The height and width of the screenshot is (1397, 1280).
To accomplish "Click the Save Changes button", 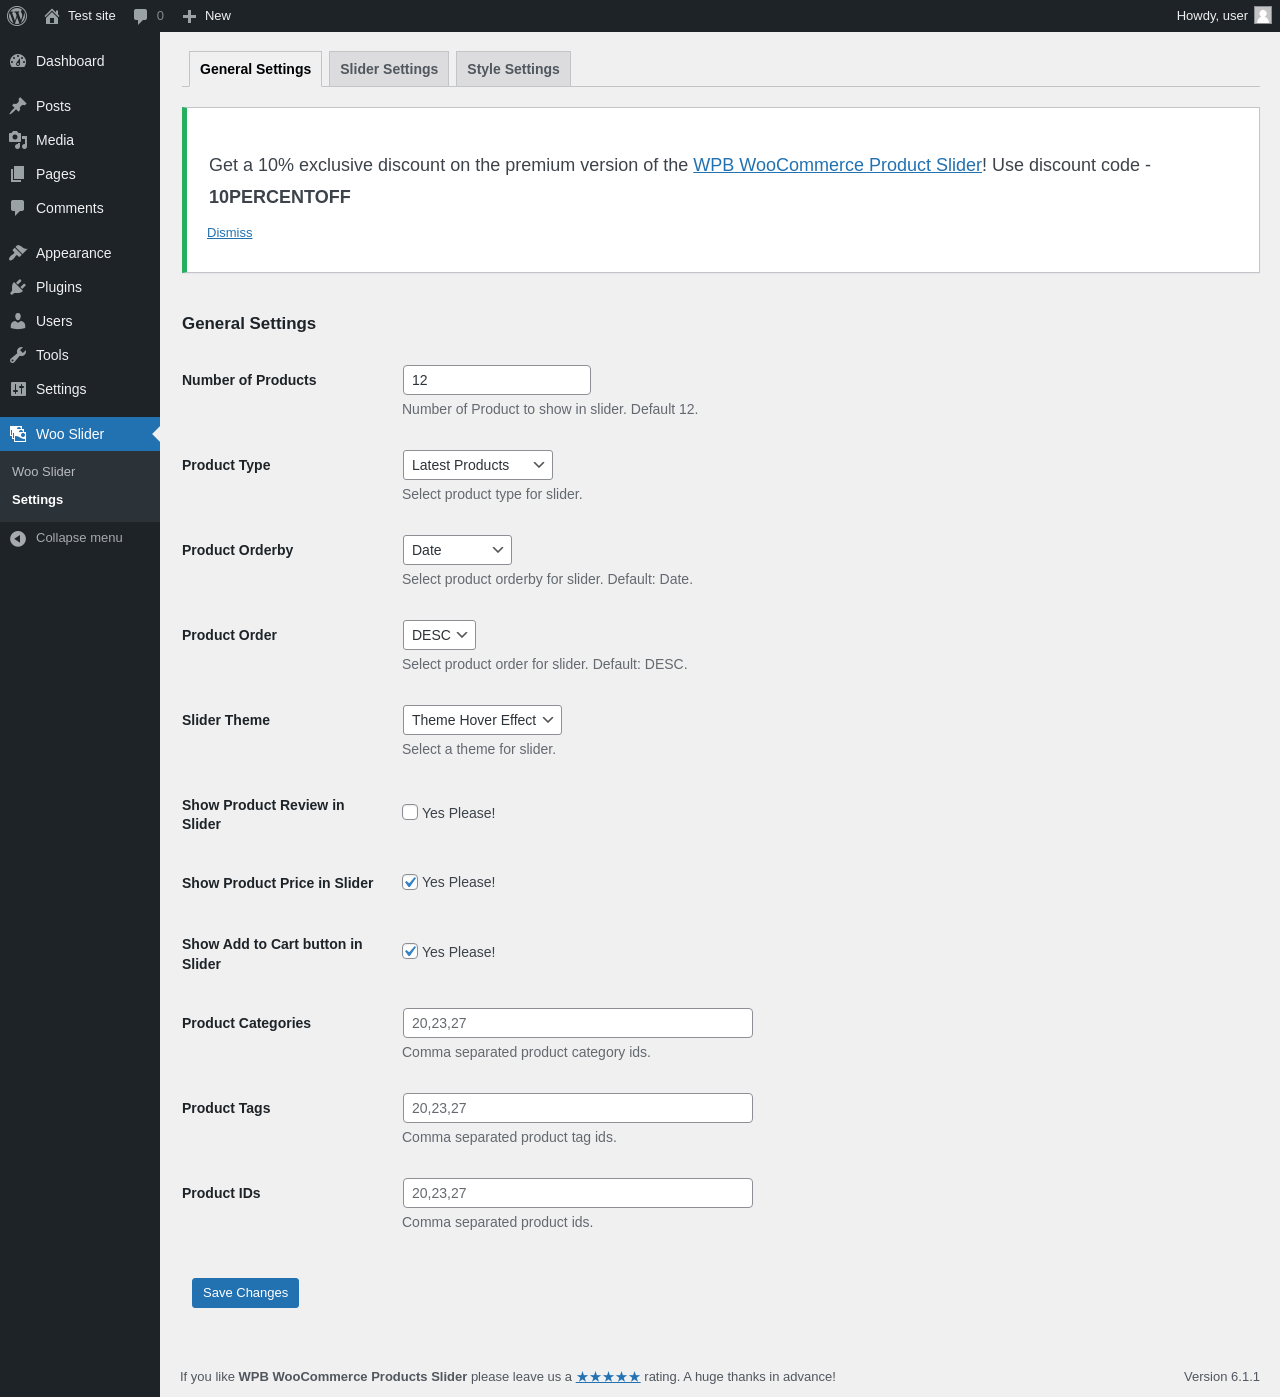I will pyautogui.click(x=245, y=1293).
